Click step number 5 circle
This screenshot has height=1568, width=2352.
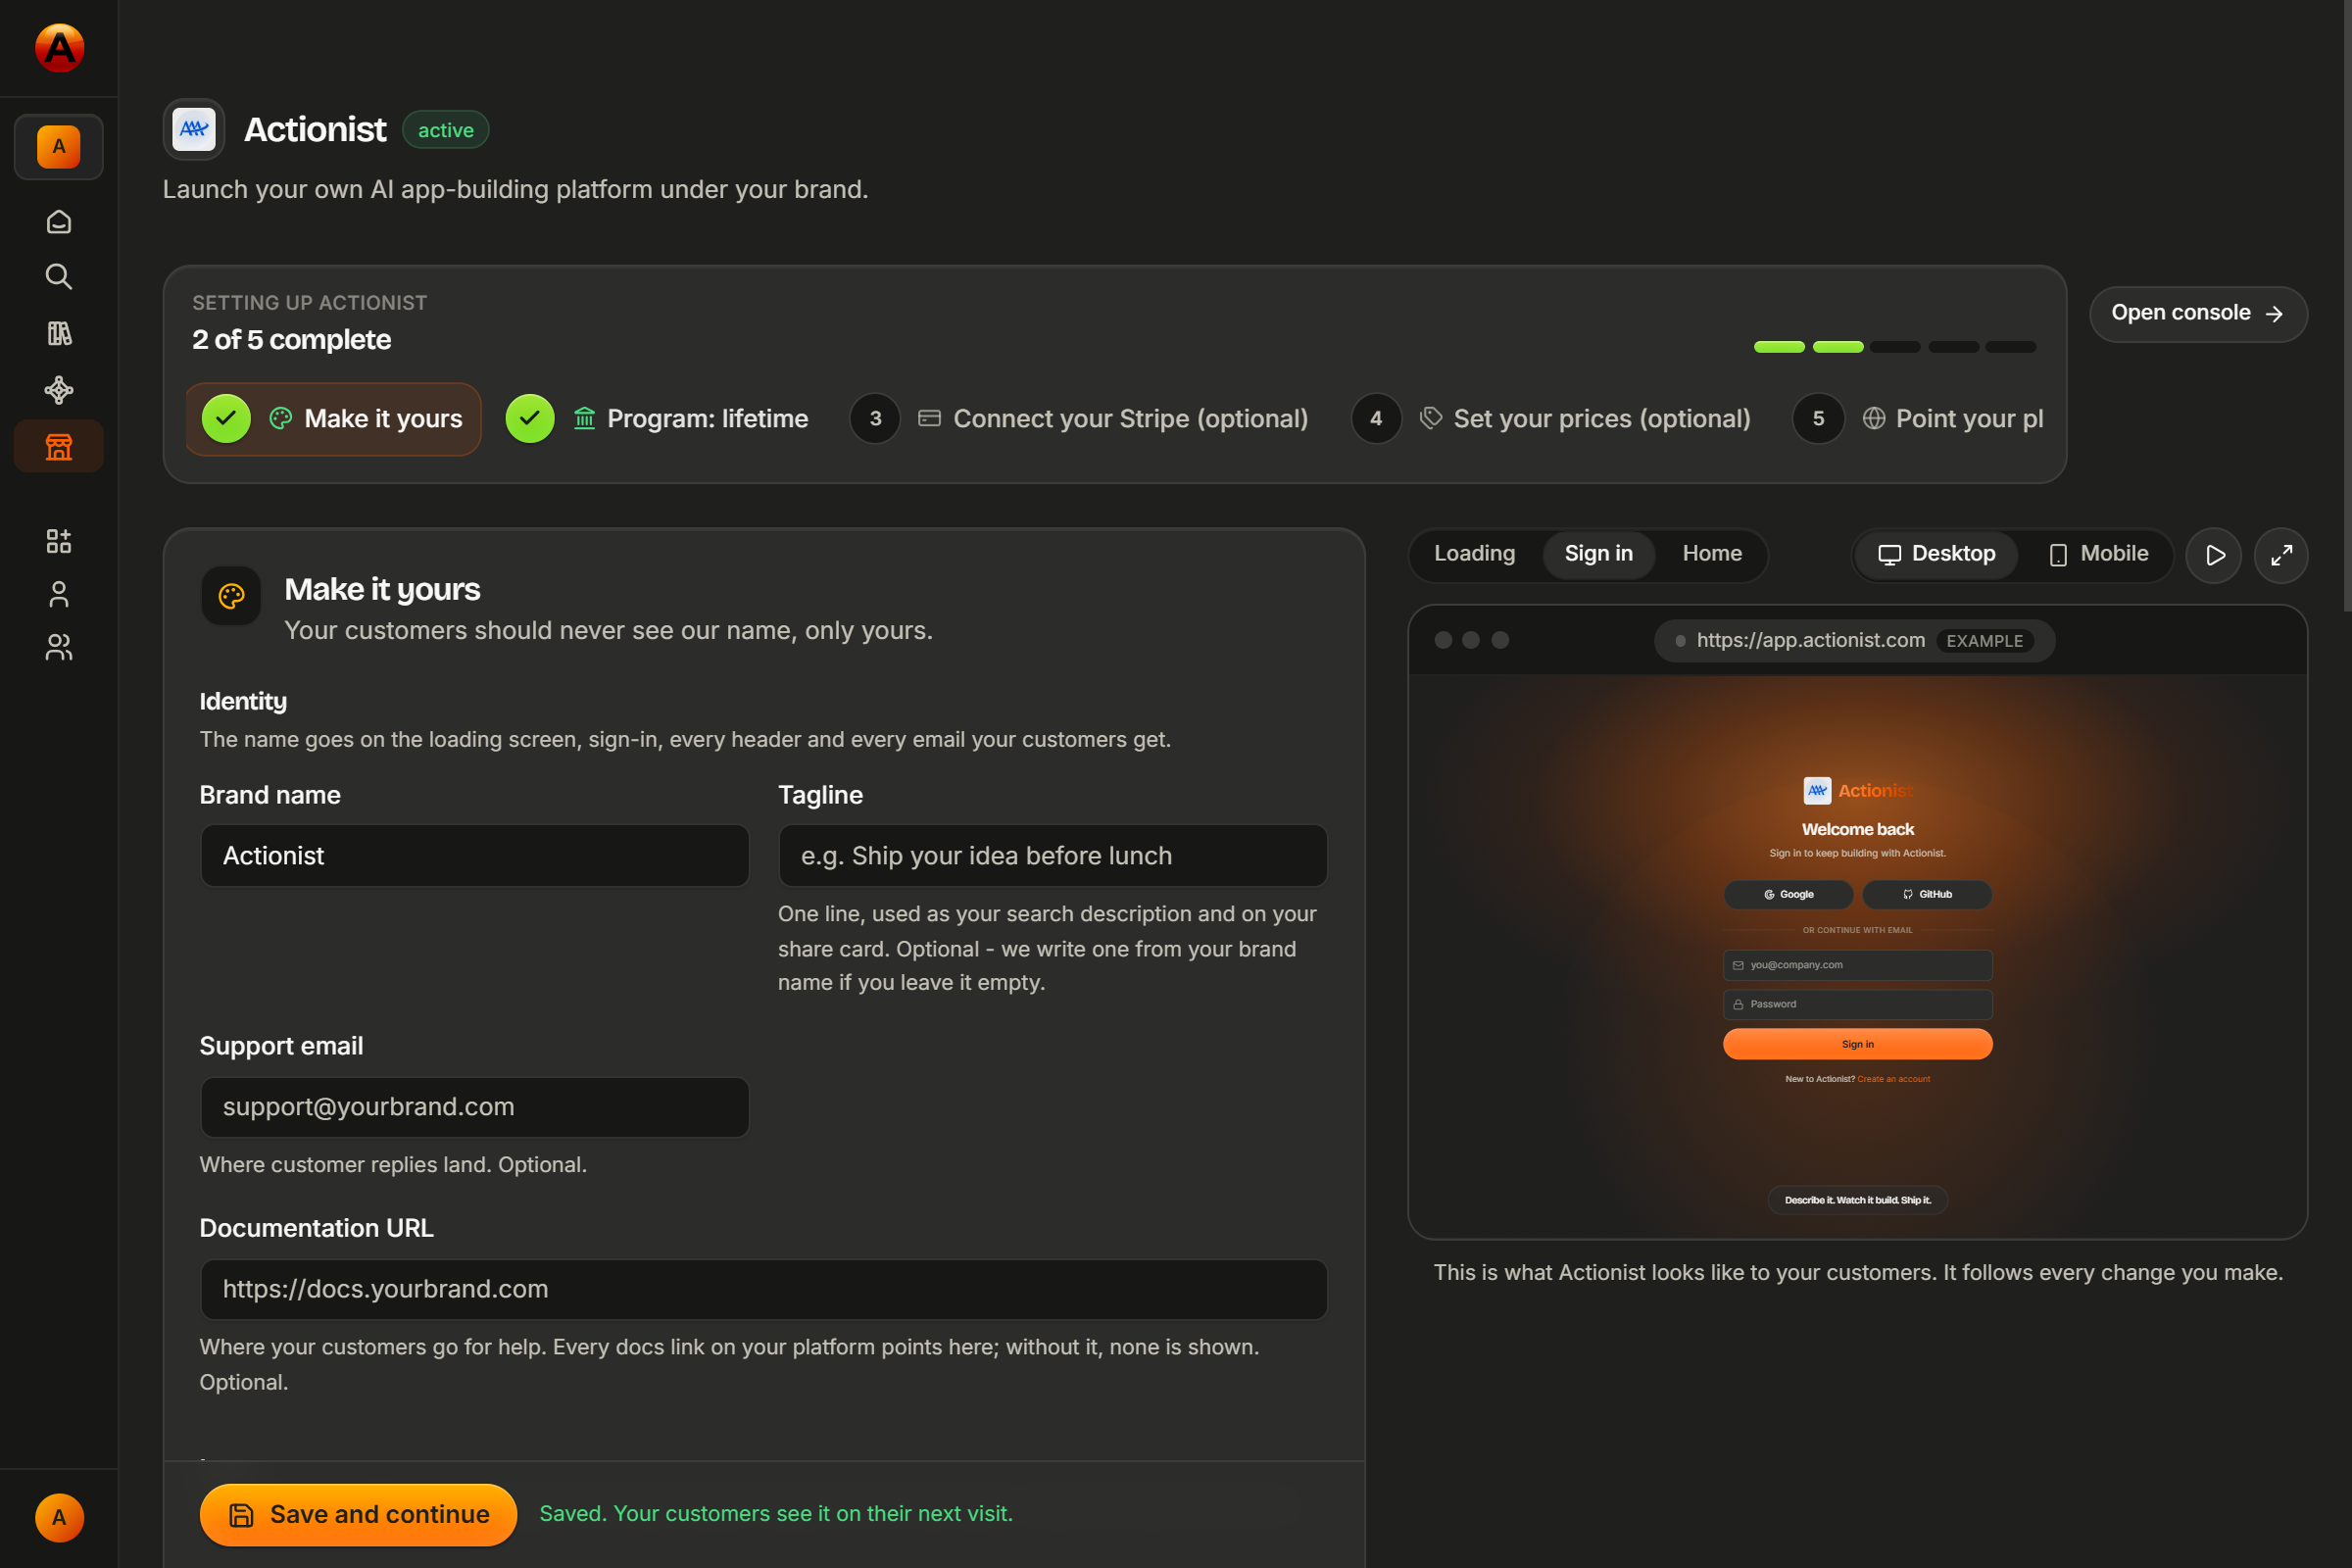[x=1818, y=418]
